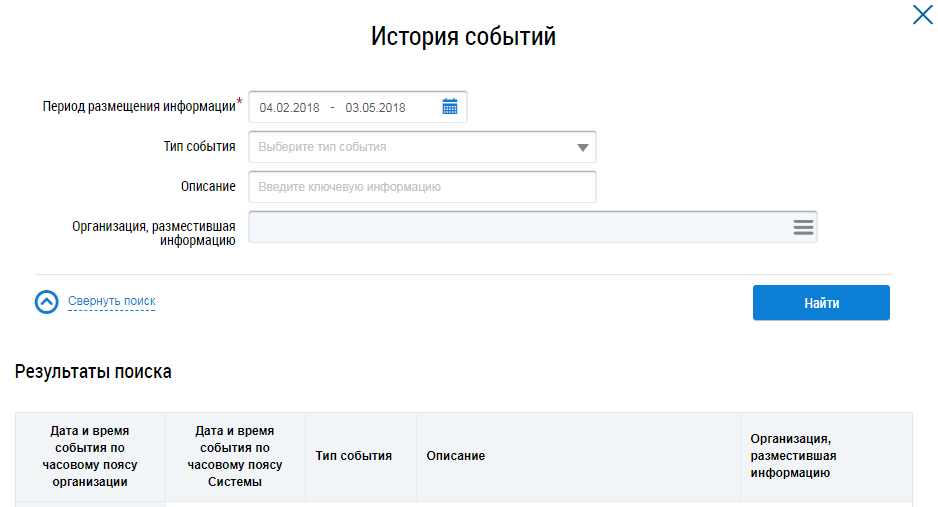This screenshot has width=938, height=507.
Task: Close the История событий dialog
Action: tap(922, 15)
